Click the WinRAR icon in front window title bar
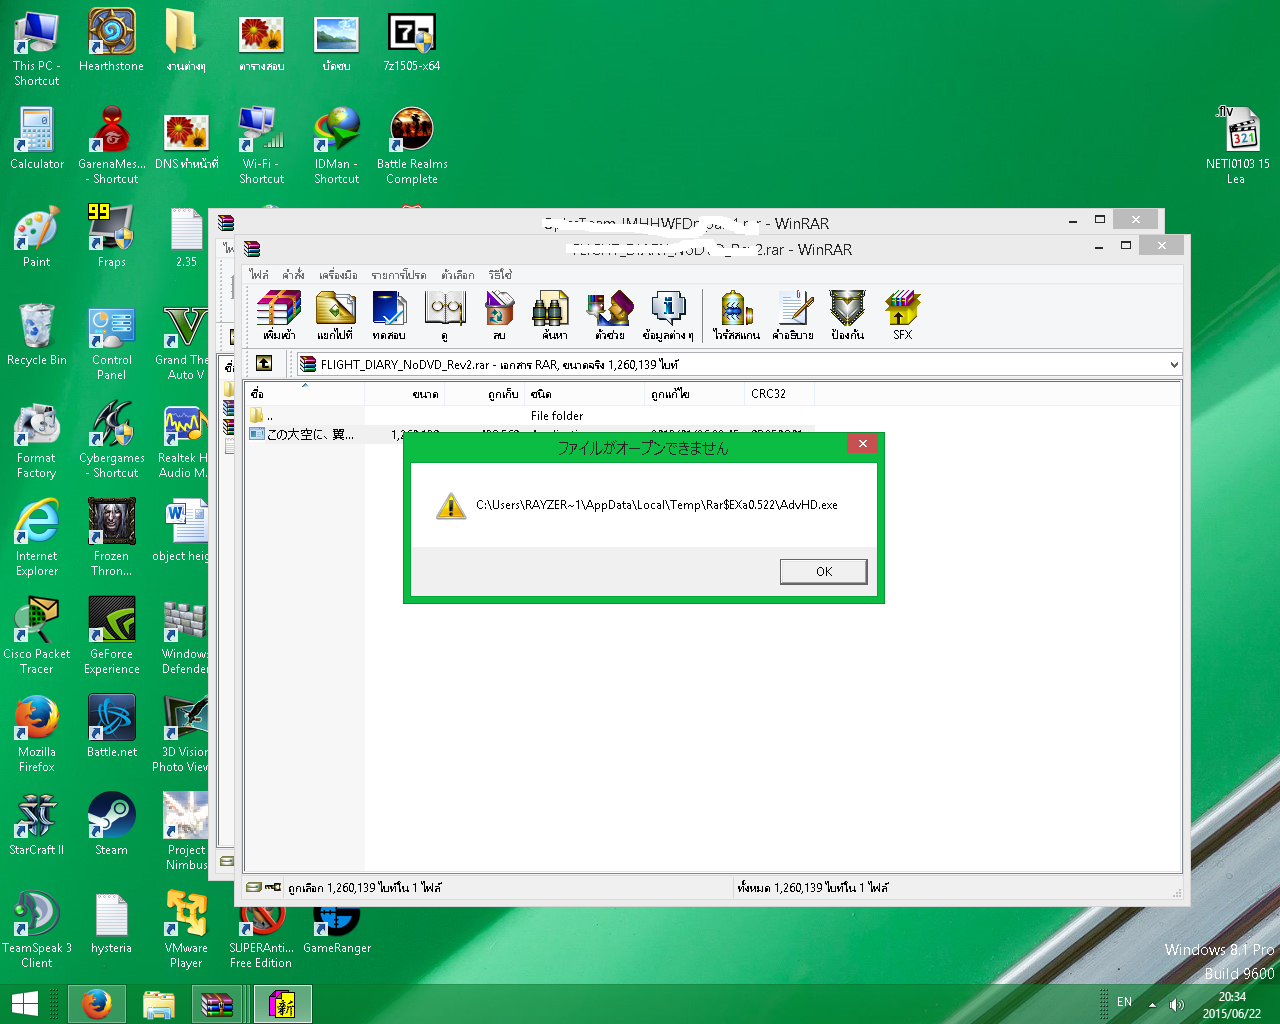The height and width of the screenshot is (1024, 1280). tap(252, 249)
